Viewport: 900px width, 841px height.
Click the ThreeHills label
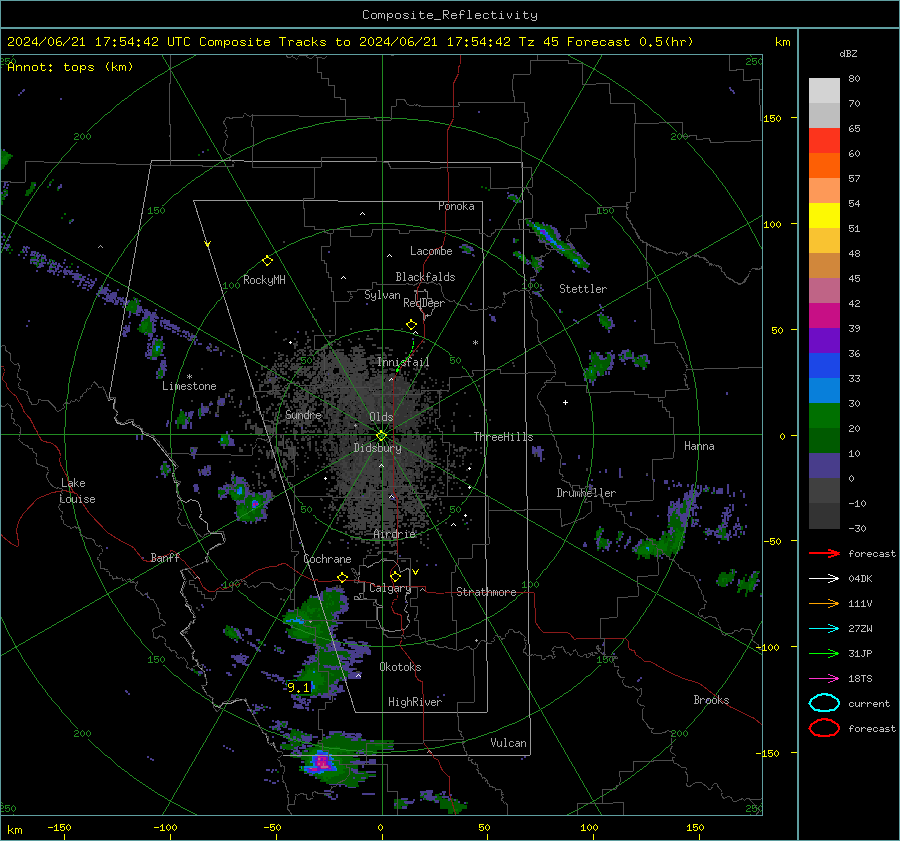coord(503,437)
